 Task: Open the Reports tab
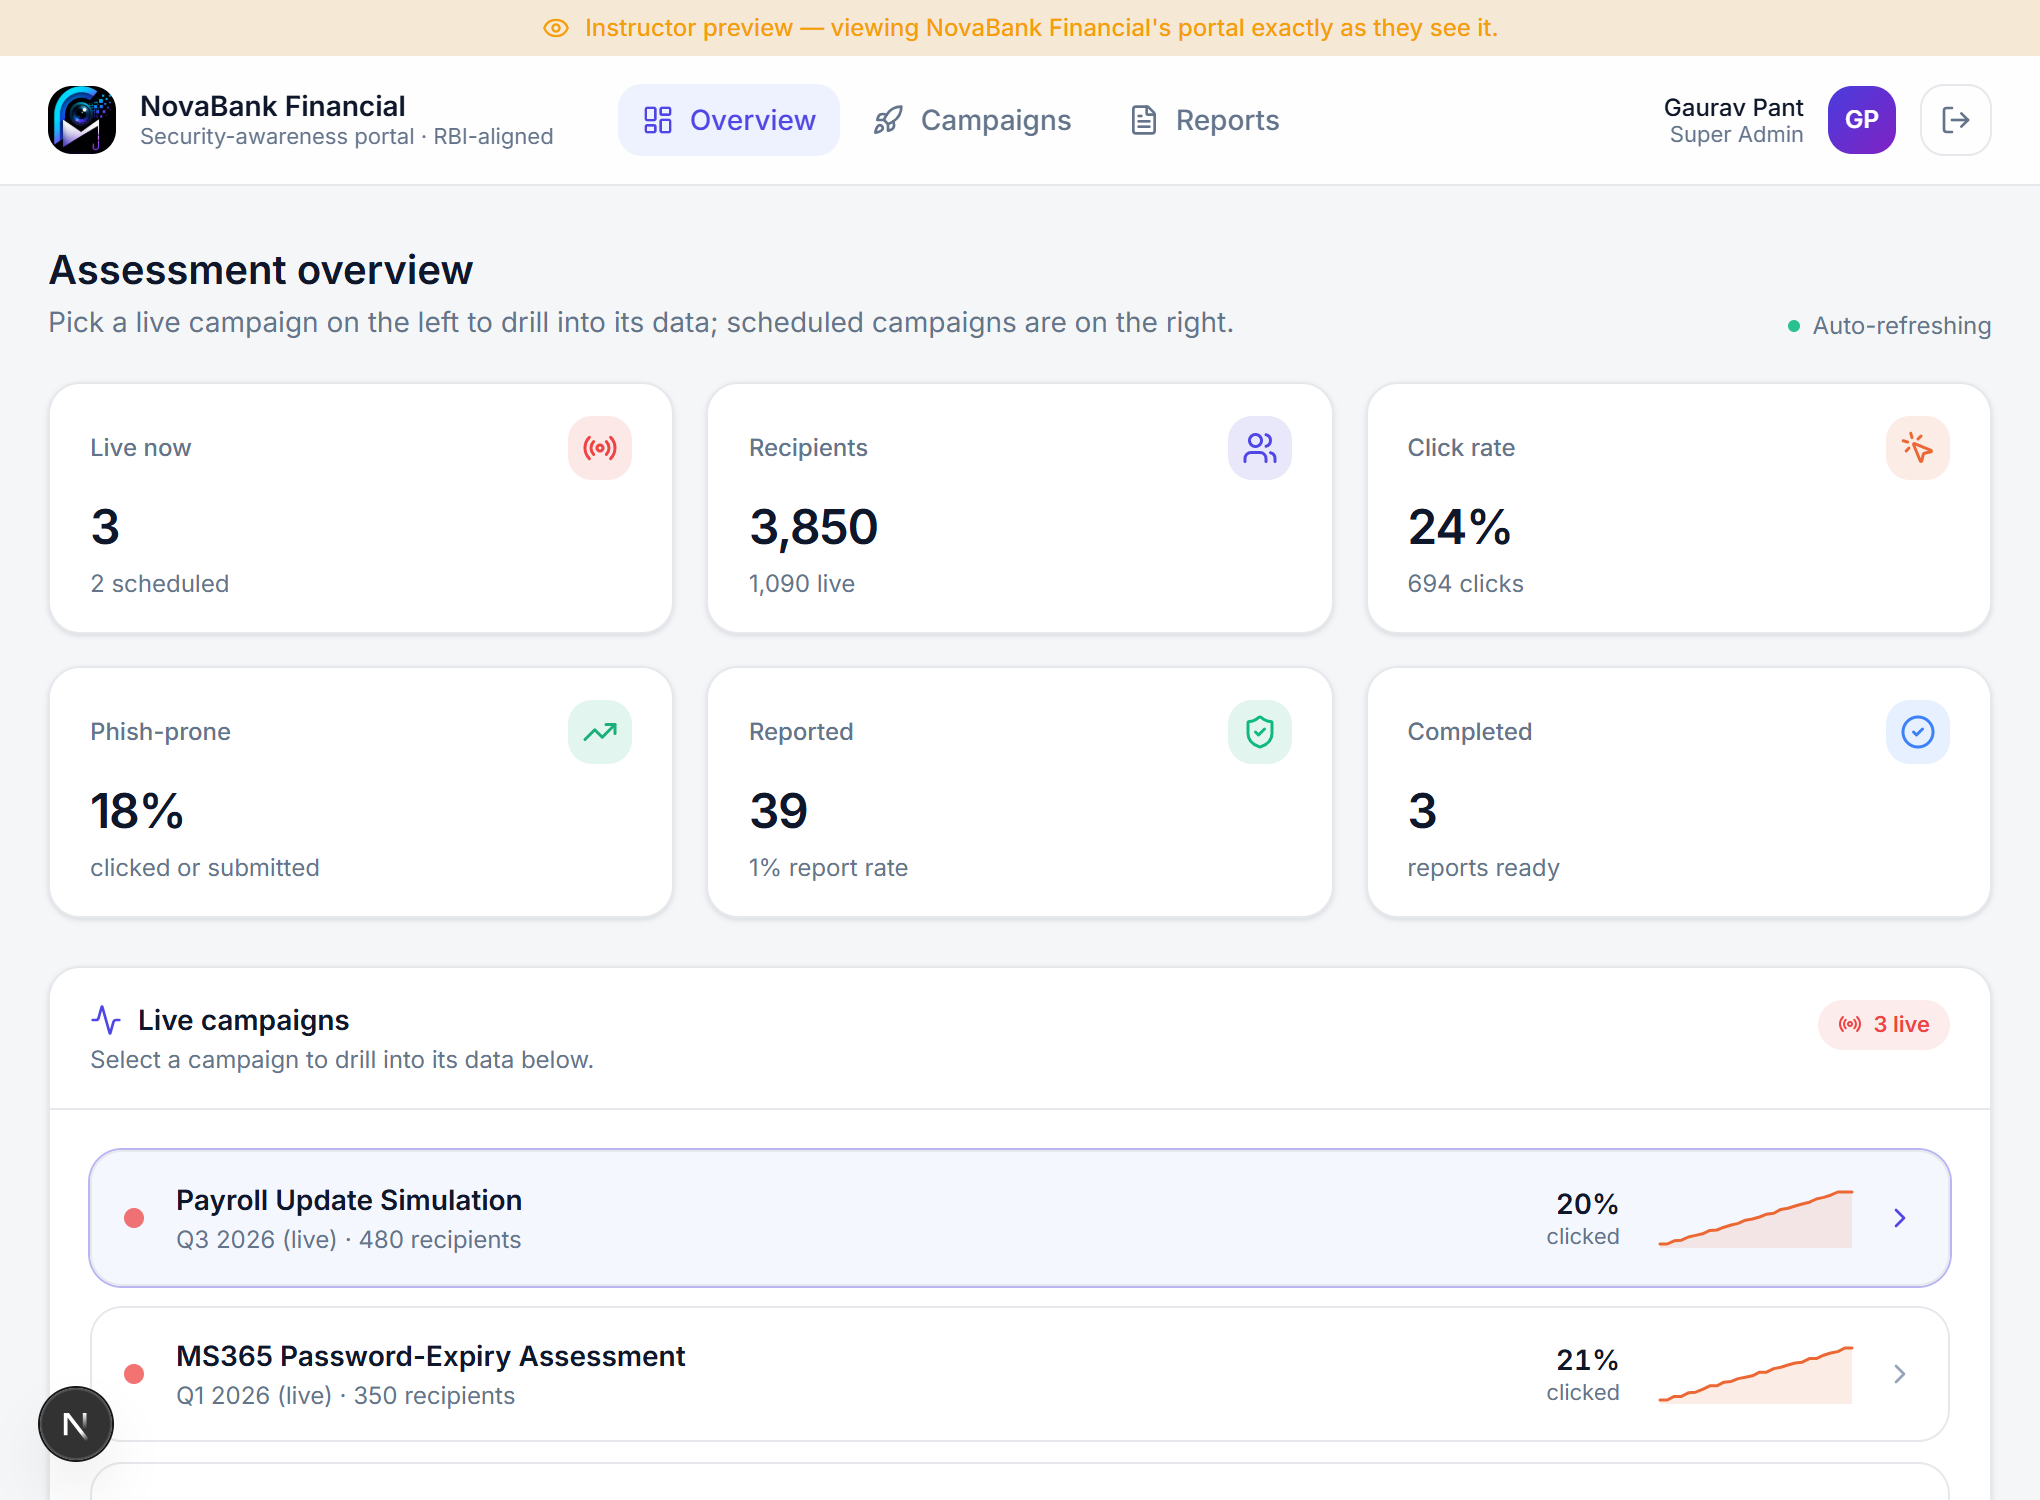[x=1205, y=120]
